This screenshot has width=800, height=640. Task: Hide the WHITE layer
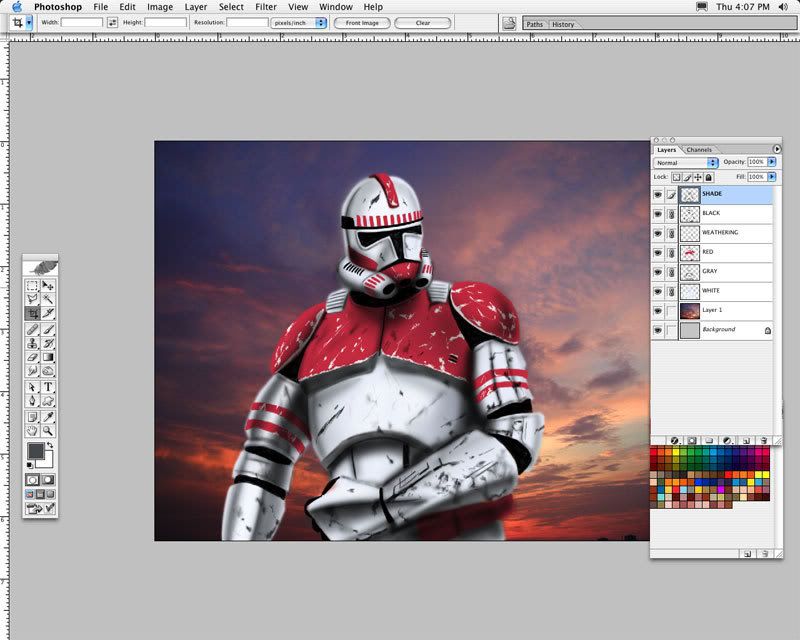click(658, 291)
